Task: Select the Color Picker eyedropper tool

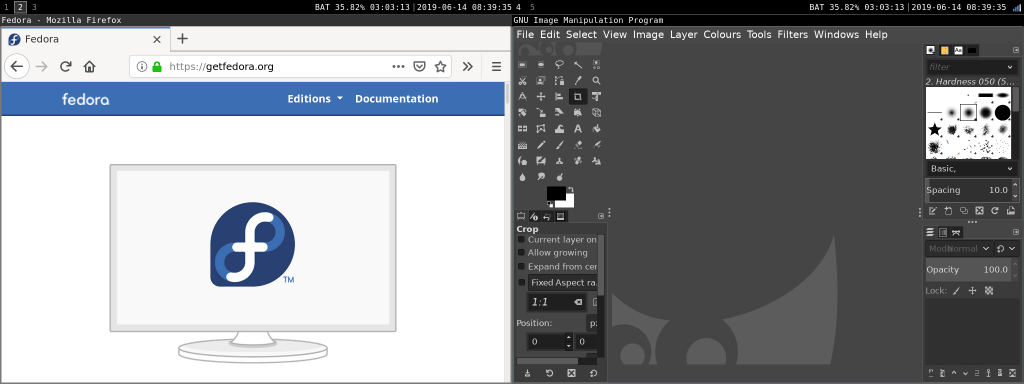Action: [578, 81]
